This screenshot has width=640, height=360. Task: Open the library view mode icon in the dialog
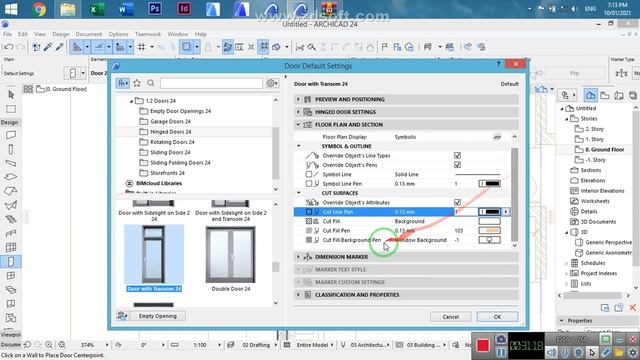122,83
